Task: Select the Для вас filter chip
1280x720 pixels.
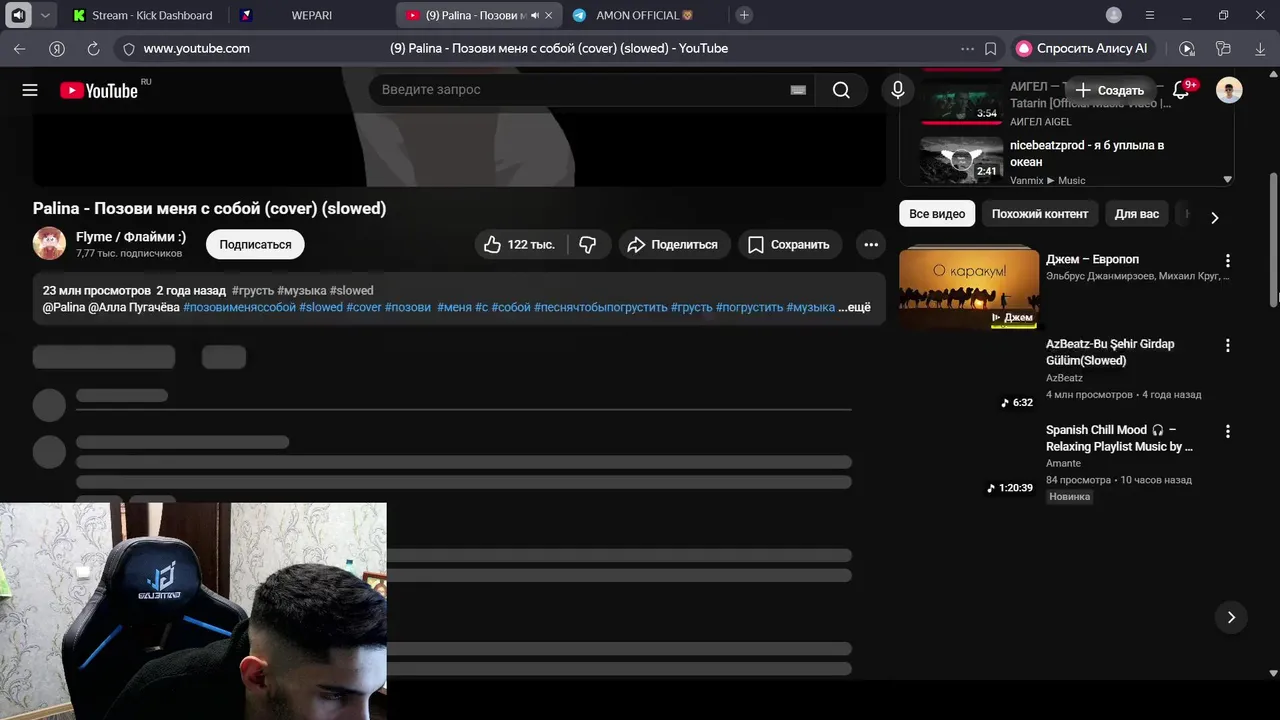Action: pos(1137,214)
